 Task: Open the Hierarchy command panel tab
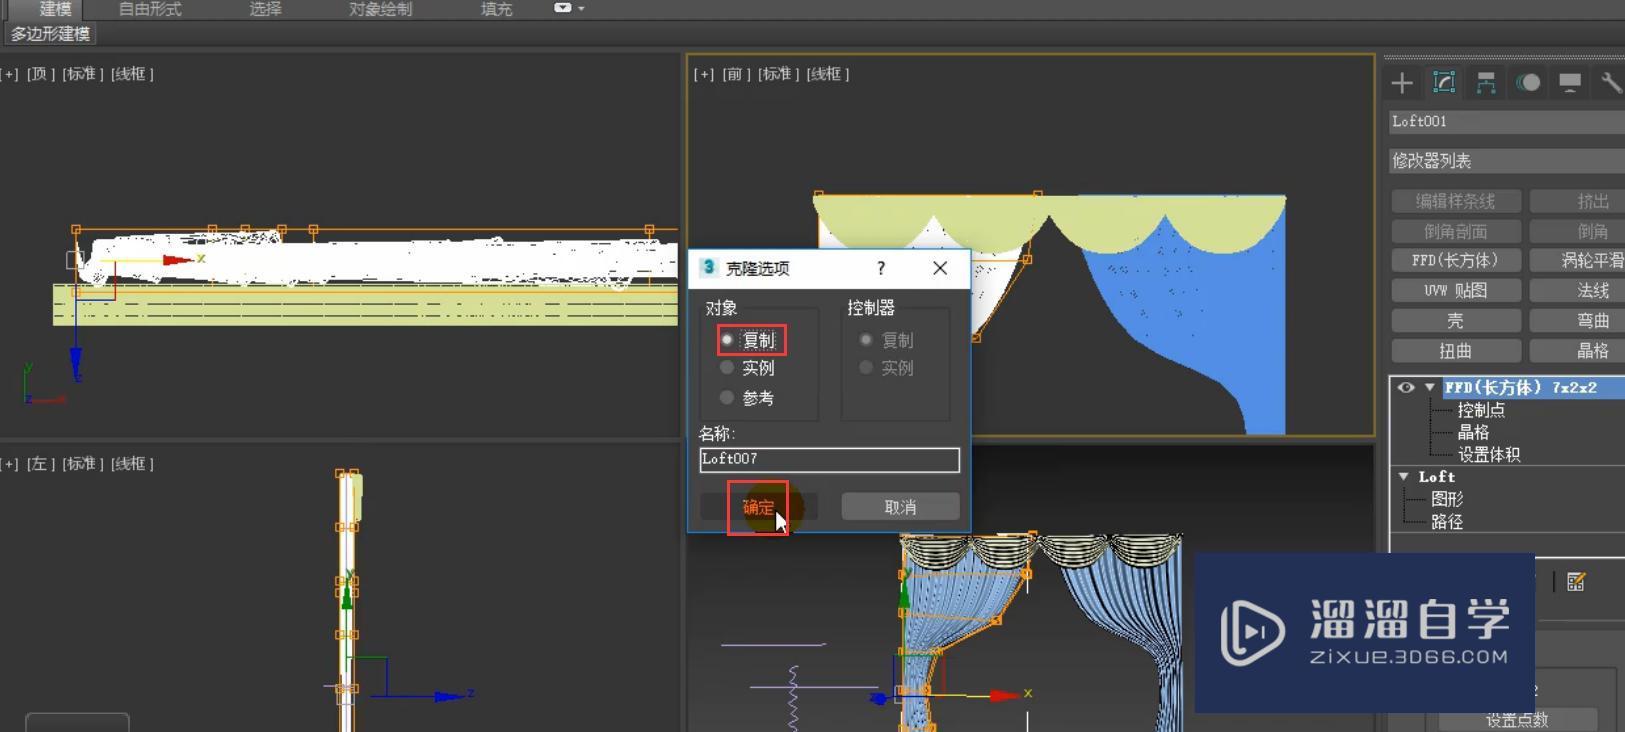coord(1486,83)
